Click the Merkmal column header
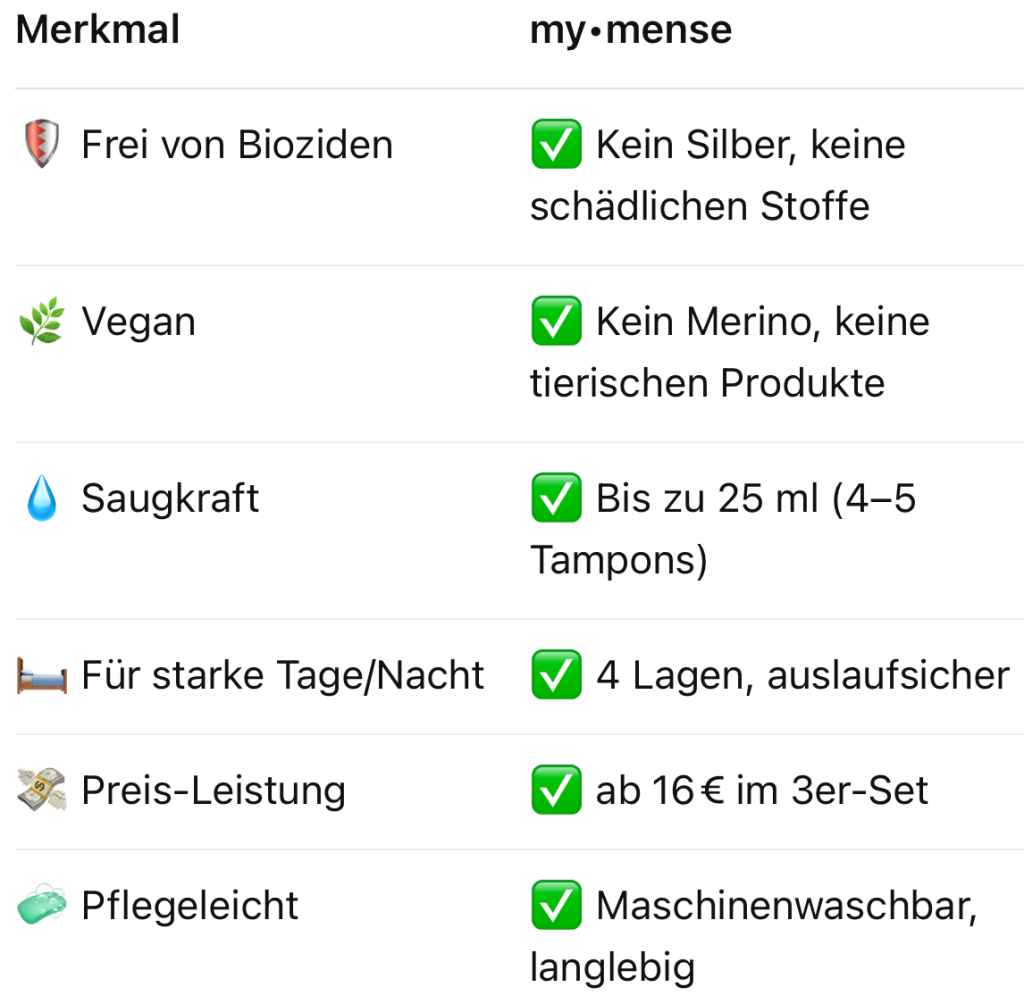Viewport: 1024px width, 1004px height. pos(98,30)
